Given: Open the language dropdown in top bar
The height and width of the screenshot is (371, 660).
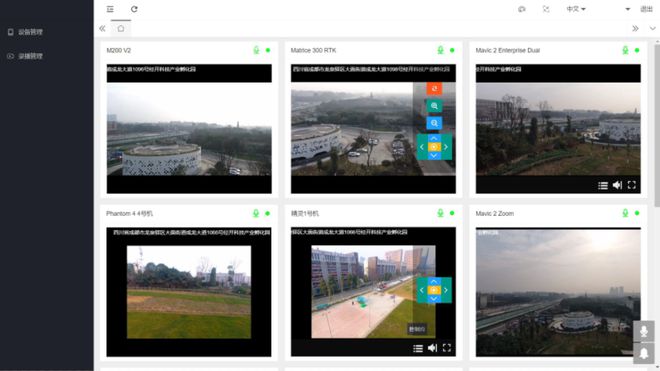Looking at the screenshot, I should (576, 9).
